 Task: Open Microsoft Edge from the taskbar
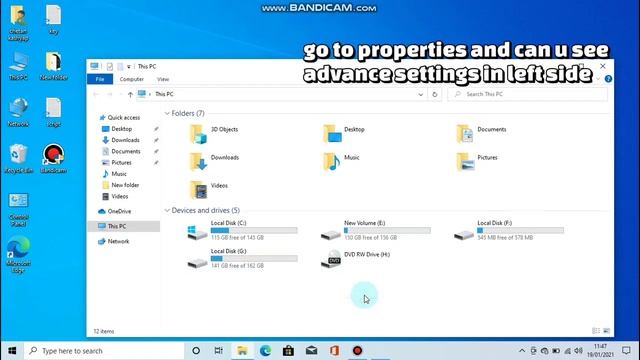point(265,351)
